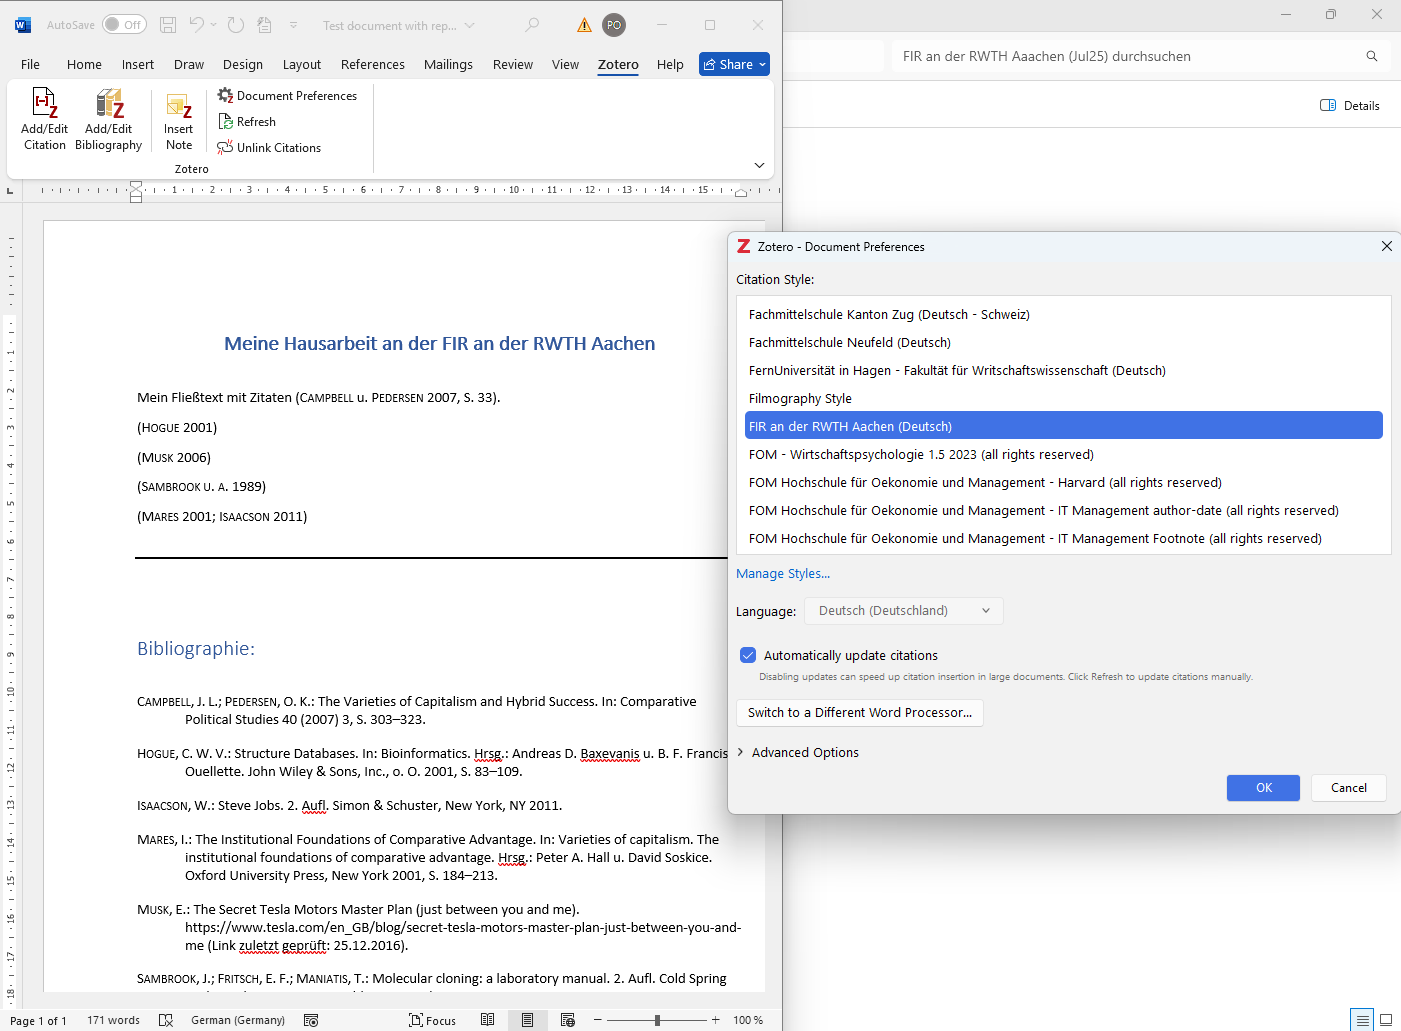Click the Save icon in the Word title bar

coord(168,25)
